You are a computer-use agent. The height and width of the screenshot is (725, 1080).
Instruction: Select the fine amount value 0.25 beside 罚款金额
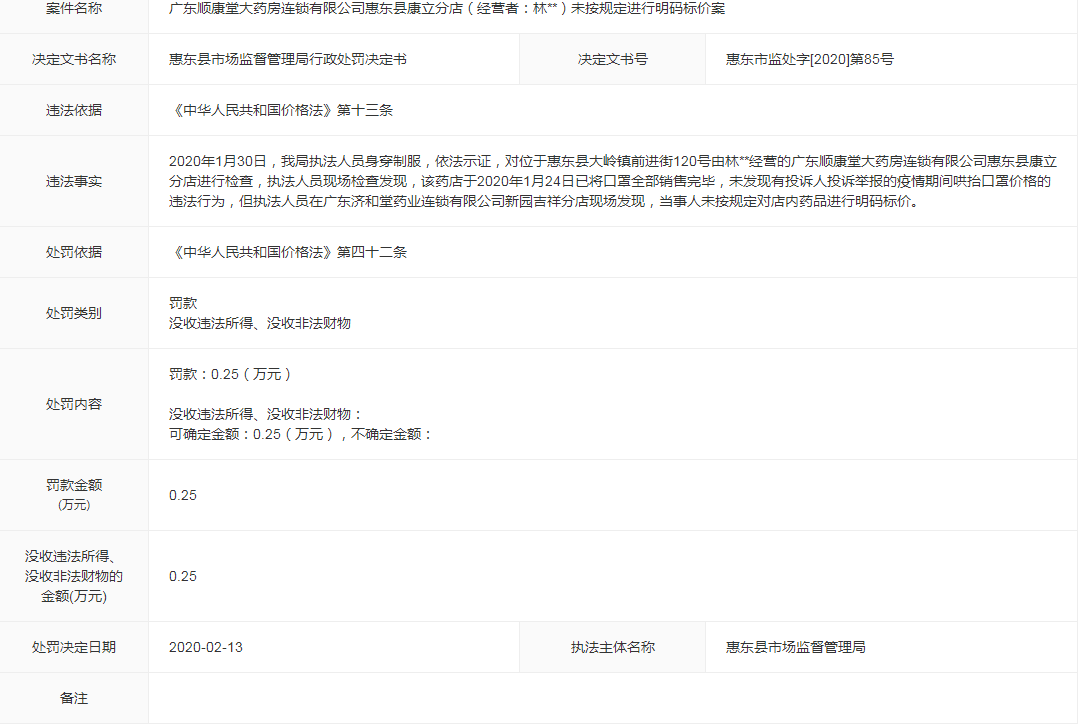(x=183, y=495)
